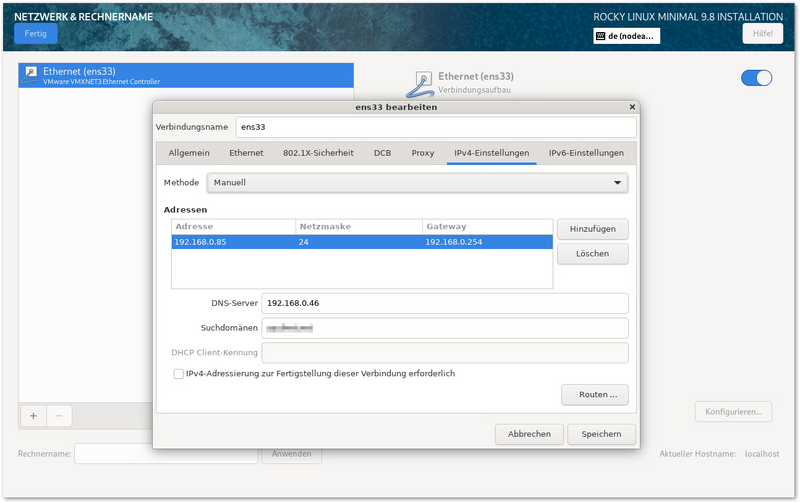Click the Adresse column header
800x503 pixels.
pos(234,227)
